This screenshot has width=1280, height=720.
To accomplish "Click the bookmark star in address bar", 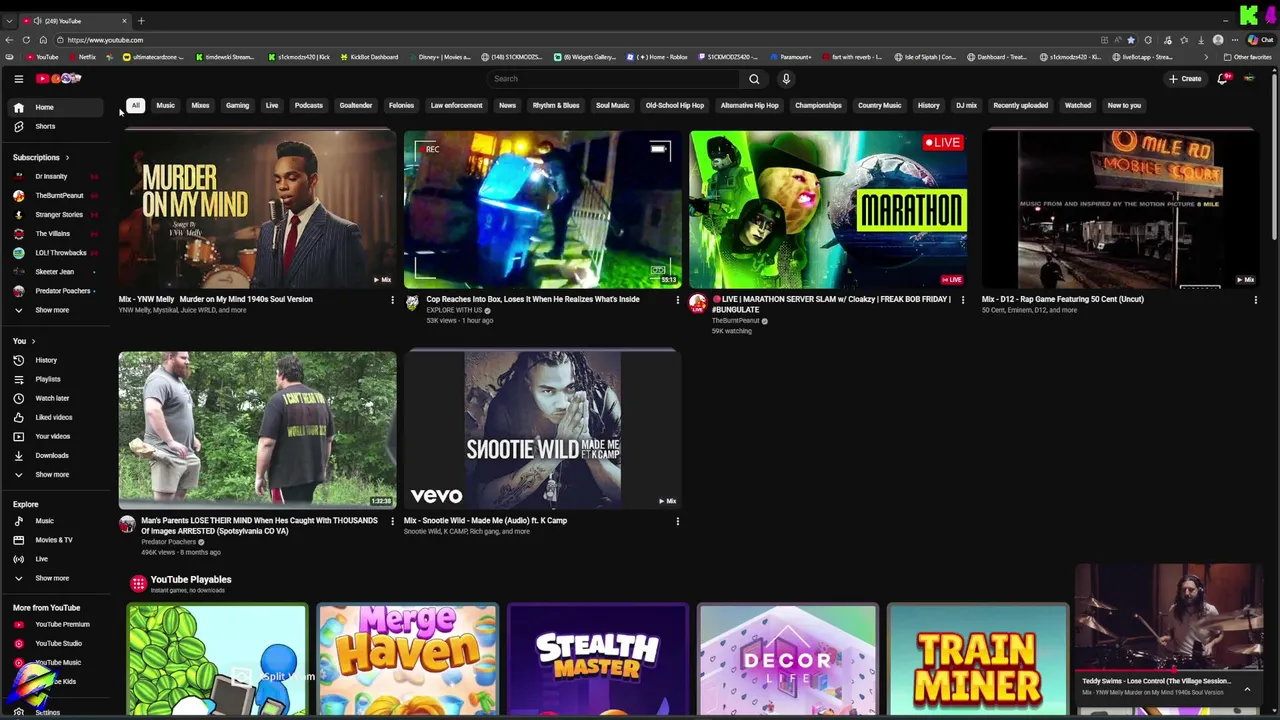I will click(1131, 40).
